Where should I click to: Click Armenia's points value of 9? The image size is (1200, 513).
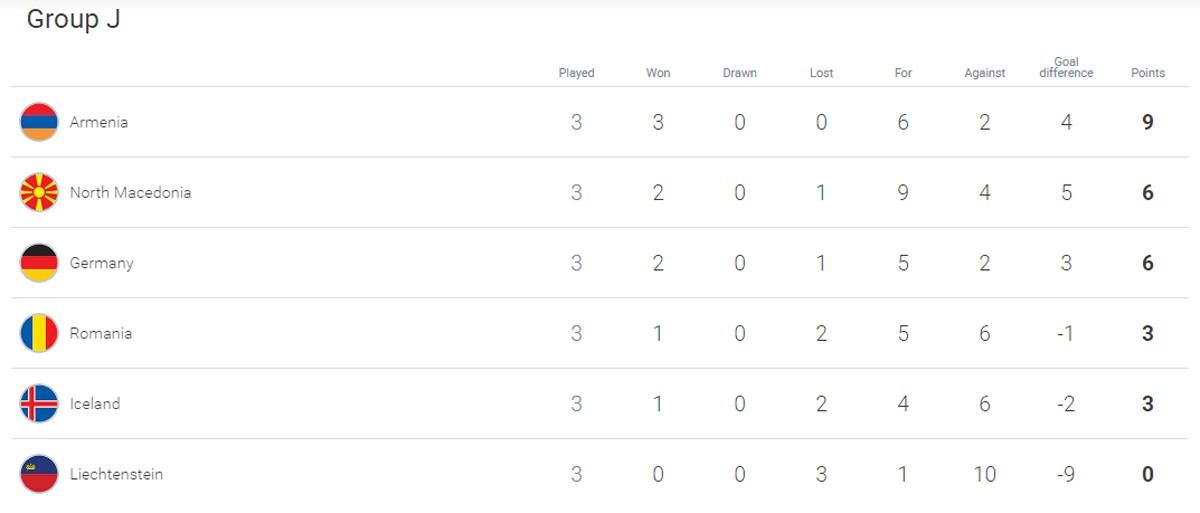click(x=1148, y=122)
